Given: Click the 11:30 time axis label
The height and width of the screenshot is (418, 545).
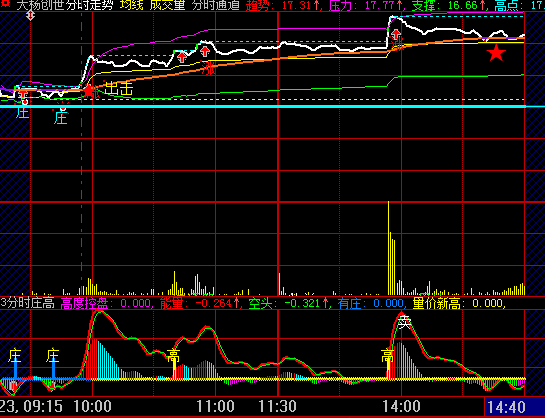Looking at the screenshot, I should point(277,406).
